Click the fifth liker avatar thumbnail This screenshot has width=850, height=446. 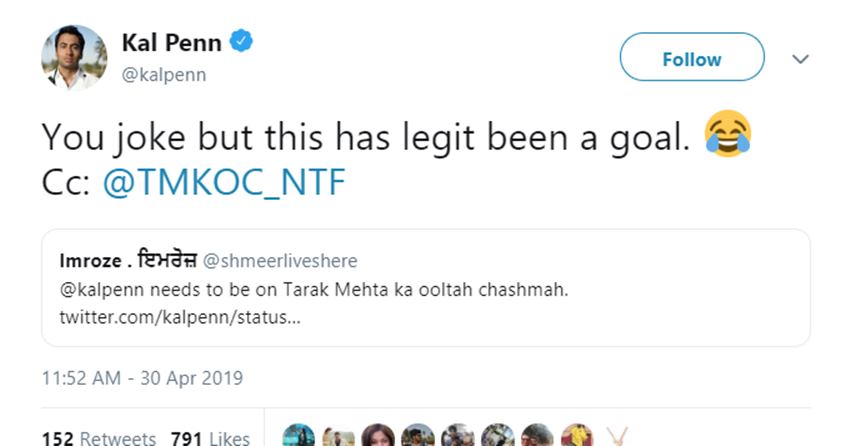pos(458,438)
